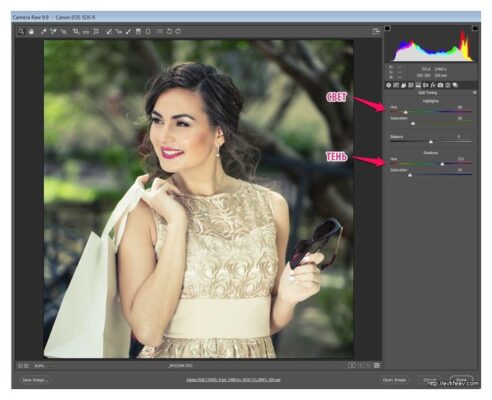Pick the Adjustment Brush tool

(128, 32)
